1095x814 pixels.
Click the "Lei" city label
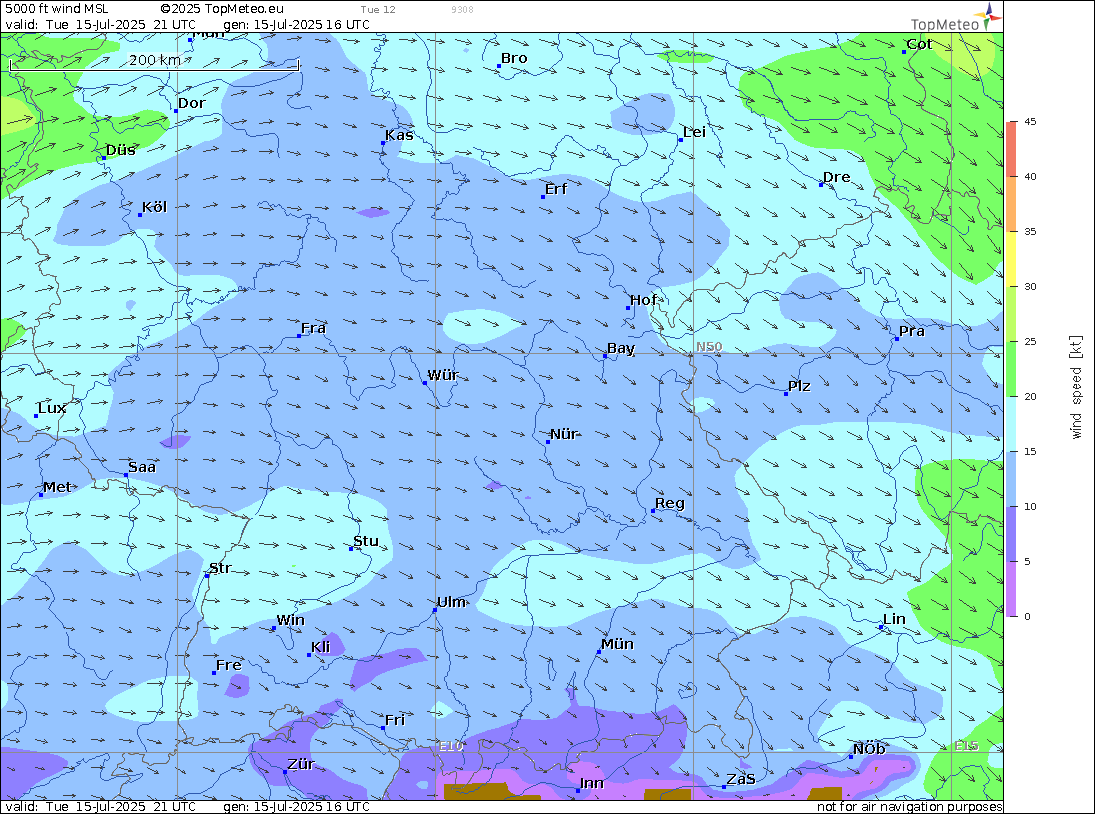click(x=694, y=133)
